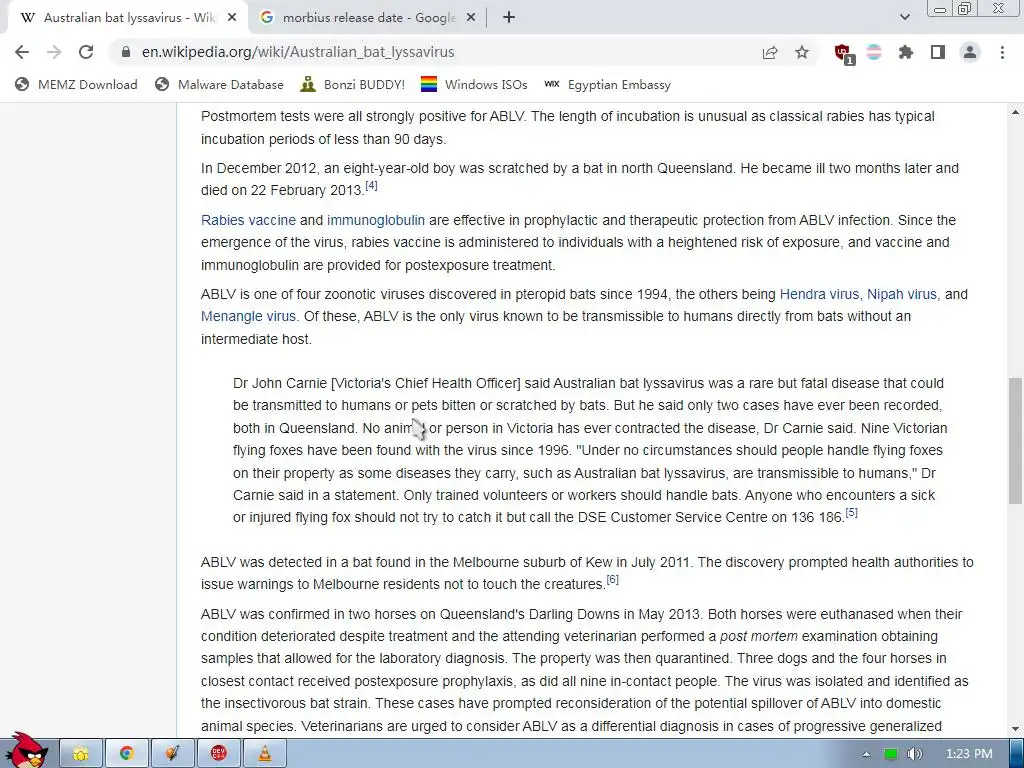Image resolution: width=1024 pixels, height=768 pixels.
Task: Follow the immunoglobulin link
Action: click(x=376, y=221)
